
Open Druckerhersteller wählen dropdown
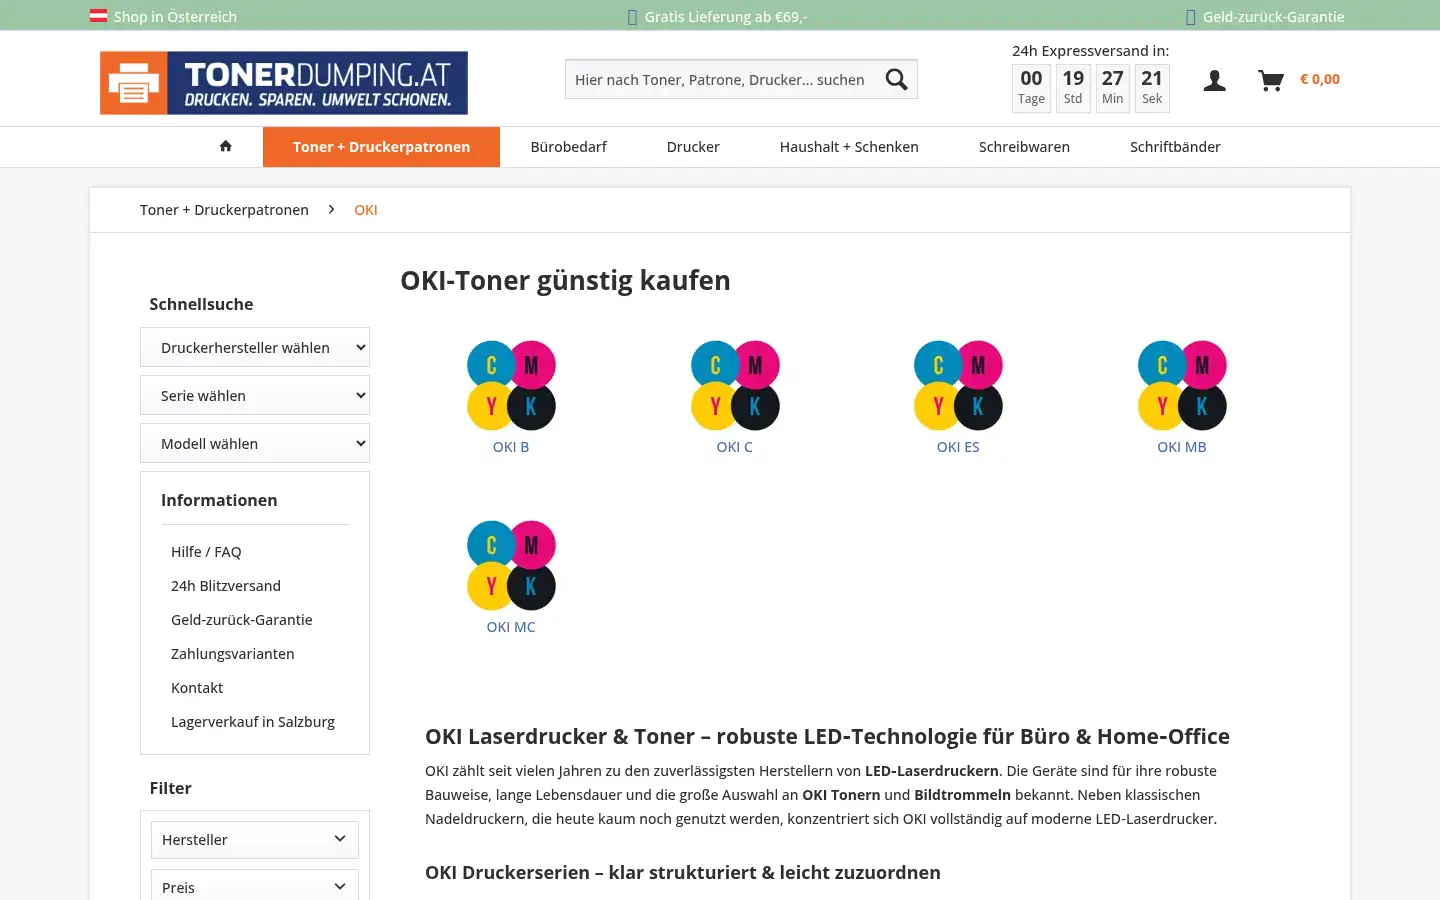[255, 347]
